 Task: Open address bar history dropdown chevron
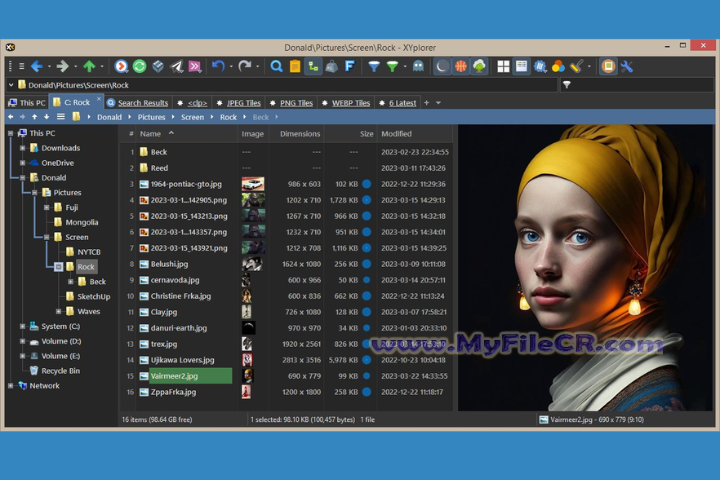[11, 85]
